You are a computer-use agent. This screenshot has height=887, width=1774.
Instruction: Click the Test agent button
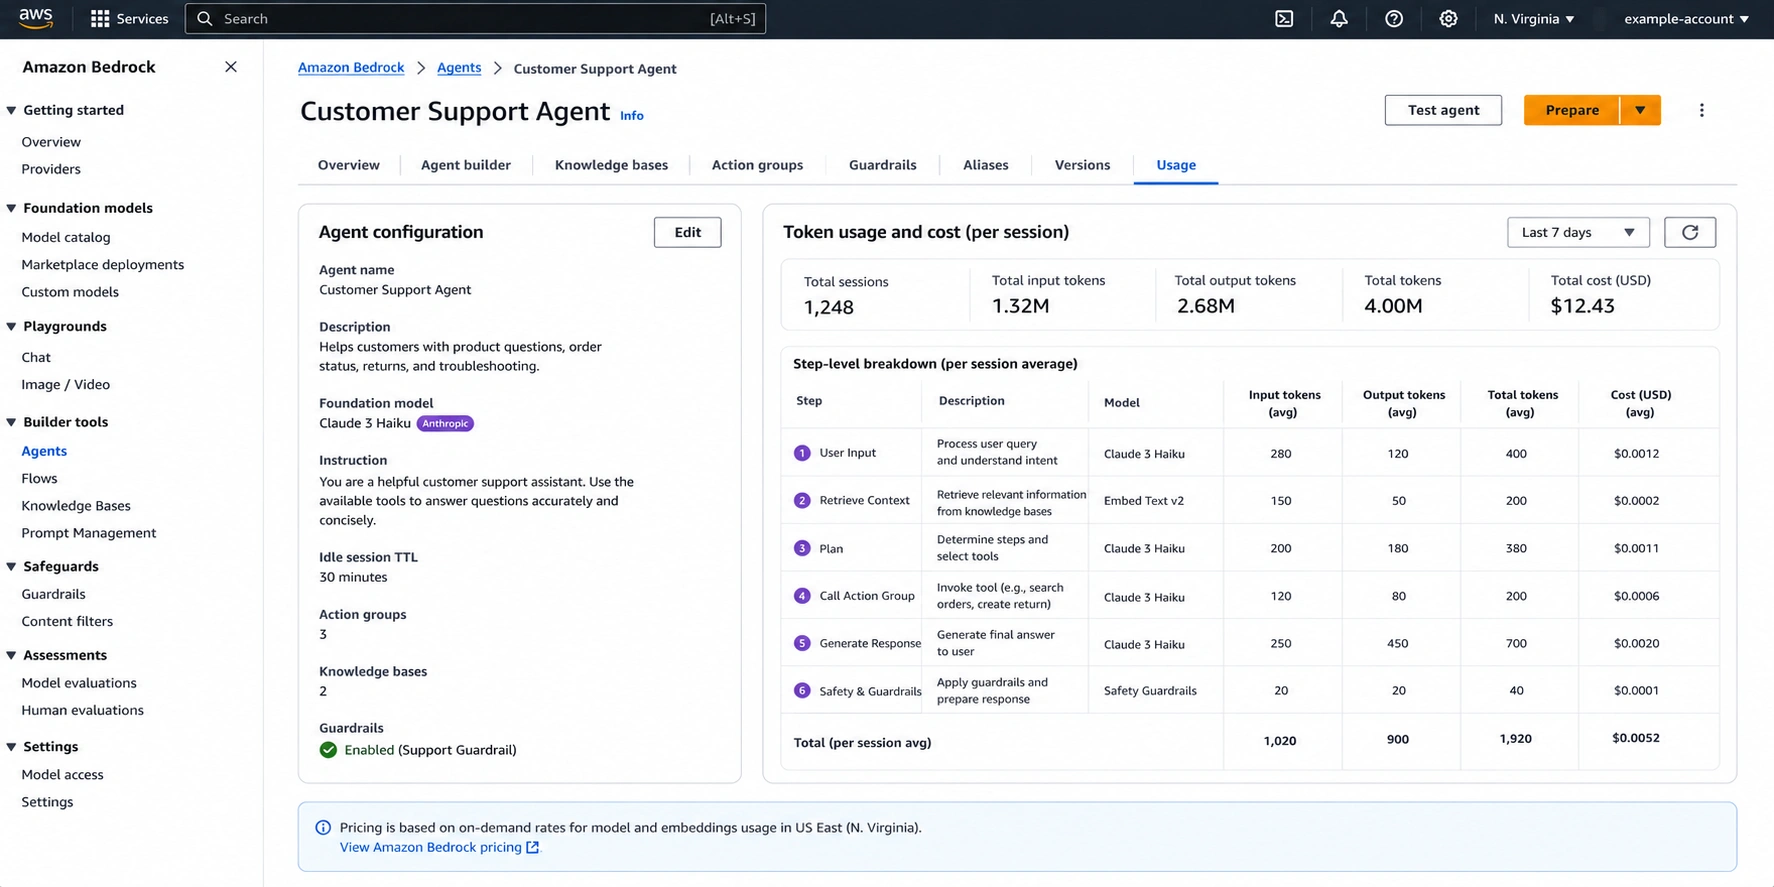pos(1443,110)
